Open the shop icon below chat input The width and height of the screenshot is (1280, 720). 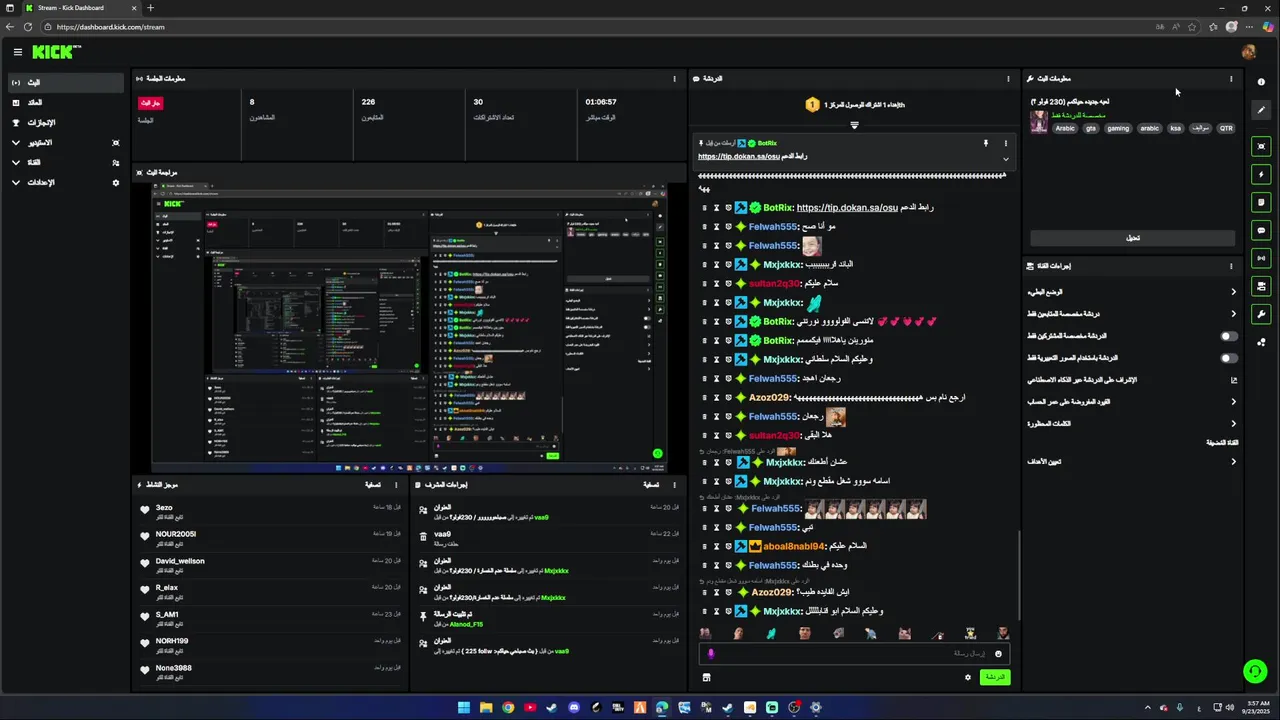coord(706,677)
